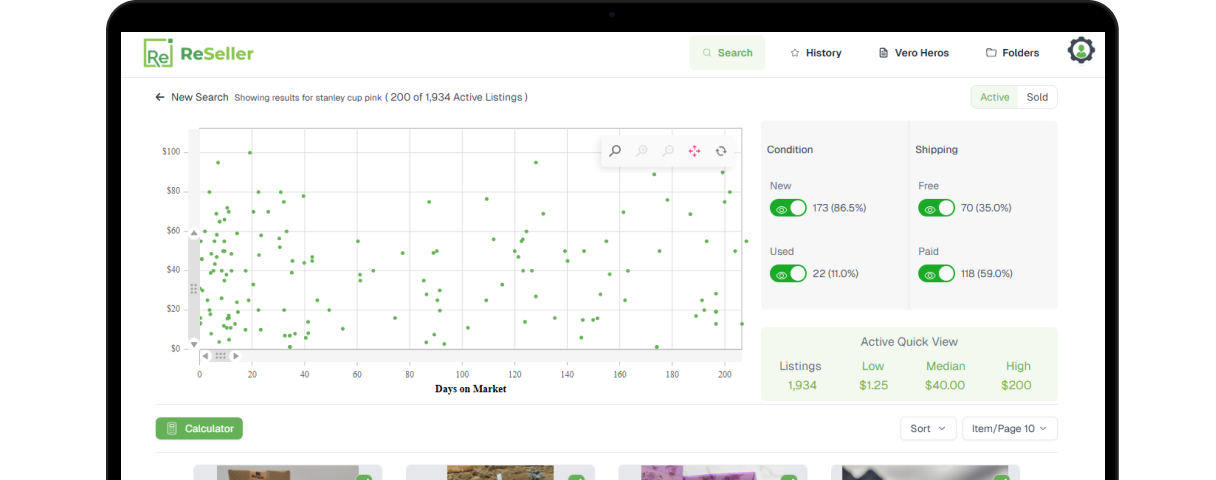The height and width of the screenshot is (480, 1216).
Task: Switch listings view to Sold
Action: click(x=1037, y=97)
